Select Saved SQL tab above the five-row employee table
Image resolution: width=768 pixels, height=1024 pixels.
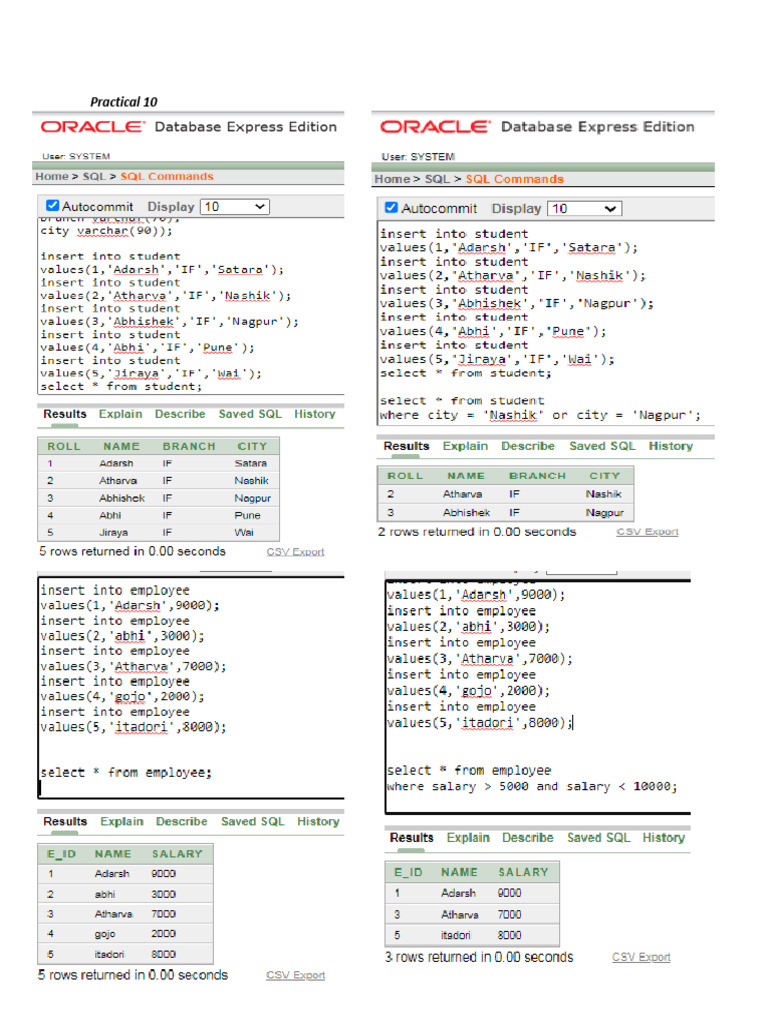252,821
